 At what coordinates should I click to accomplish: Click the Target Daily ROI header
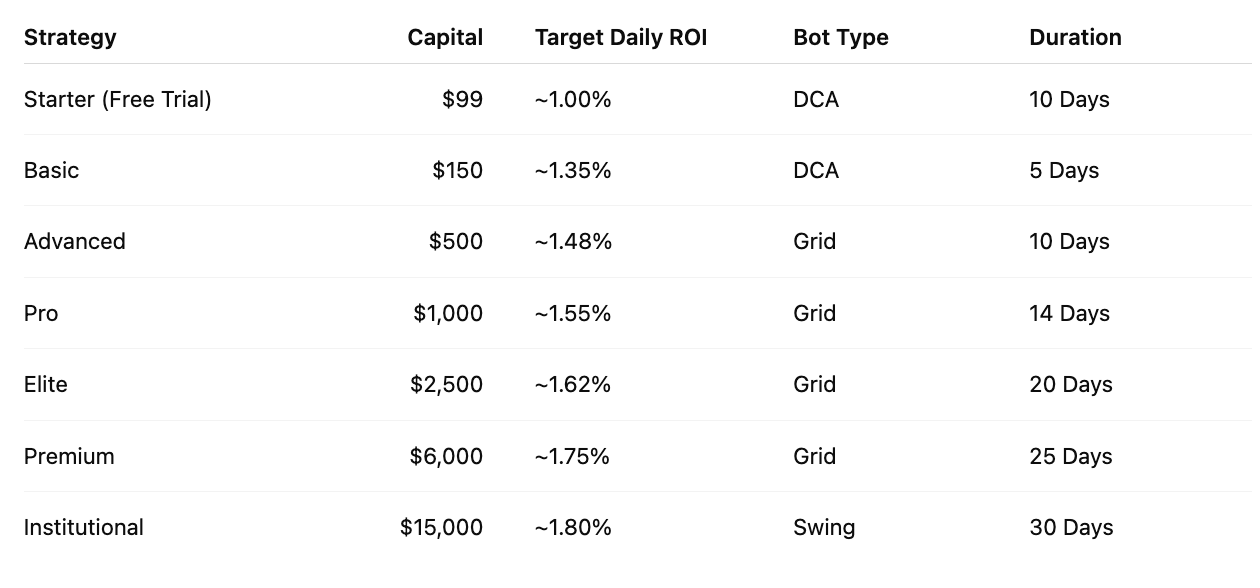click(621, 38)
